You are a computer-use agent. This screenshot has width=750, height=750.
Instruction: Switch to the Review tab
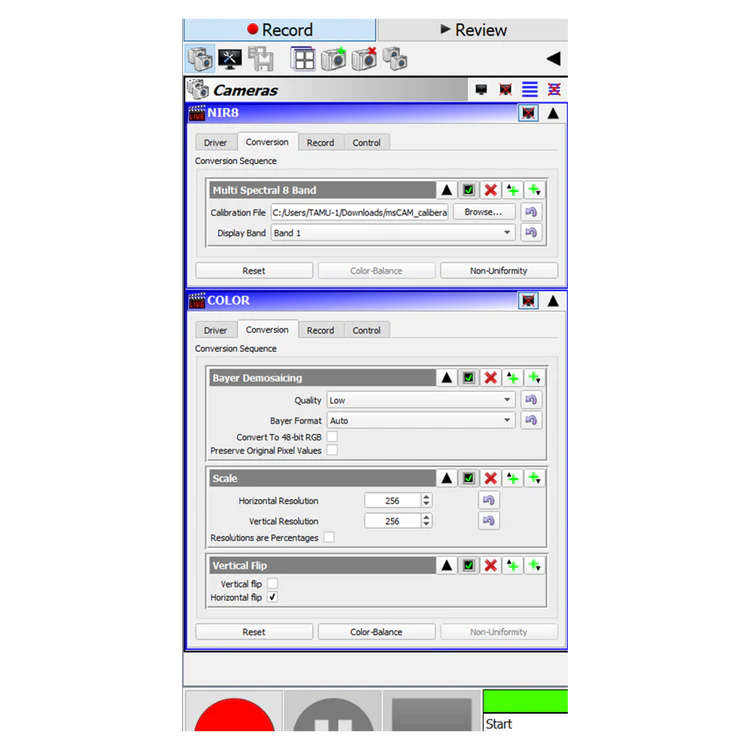pos(473,30)
